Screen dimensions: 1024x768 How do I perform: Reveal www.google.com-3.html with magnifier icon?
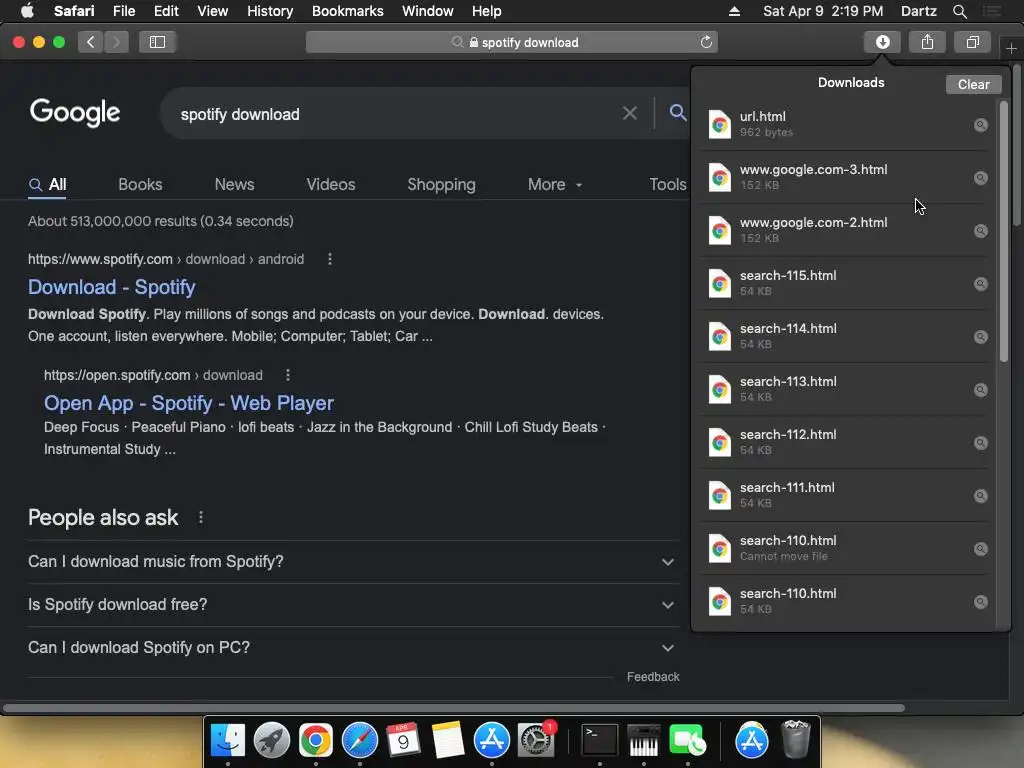click(x=981, y=178)
